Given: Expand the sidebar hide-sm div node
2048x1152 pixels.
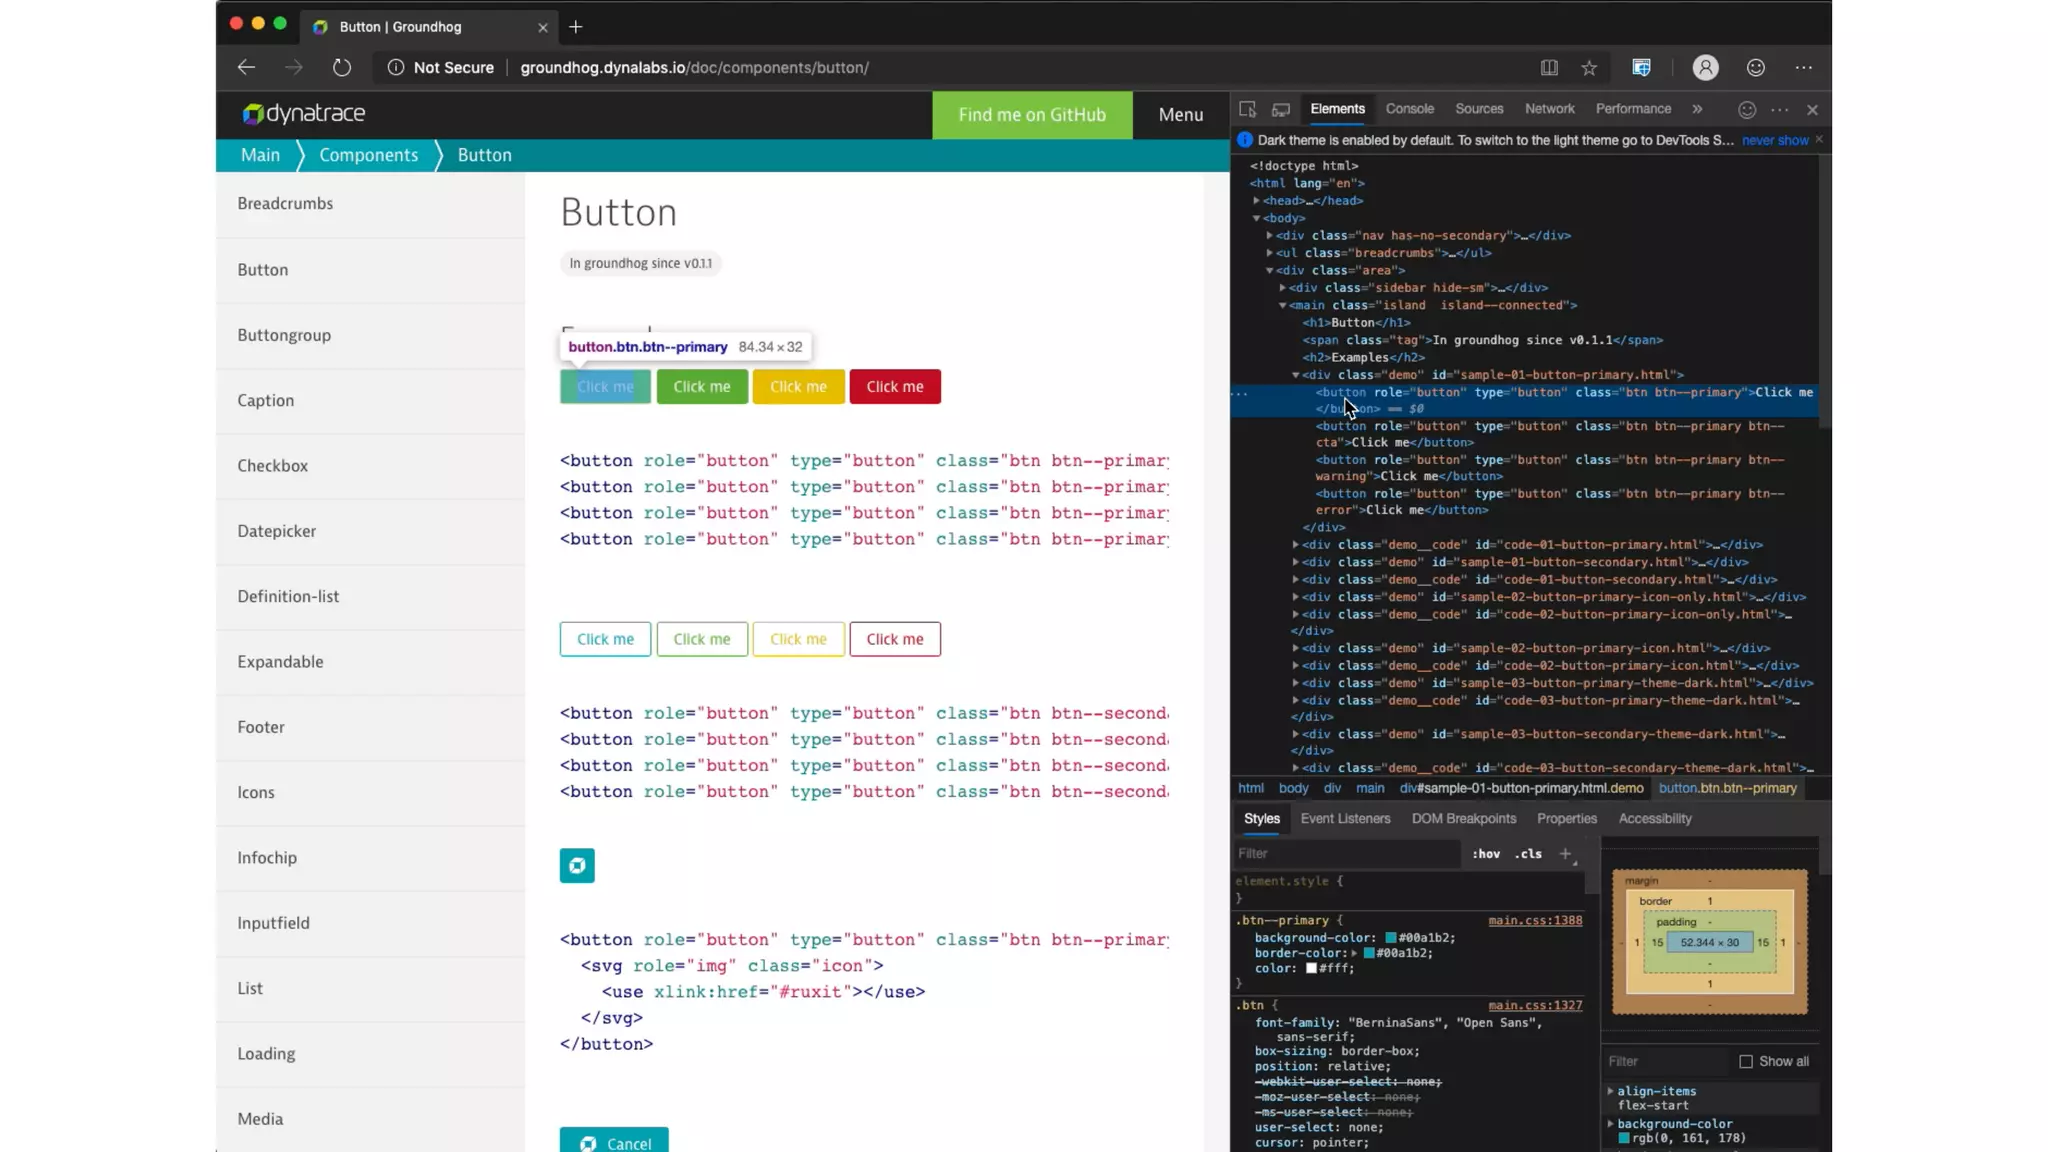Looking at the screenshot, I should 1283,287.
